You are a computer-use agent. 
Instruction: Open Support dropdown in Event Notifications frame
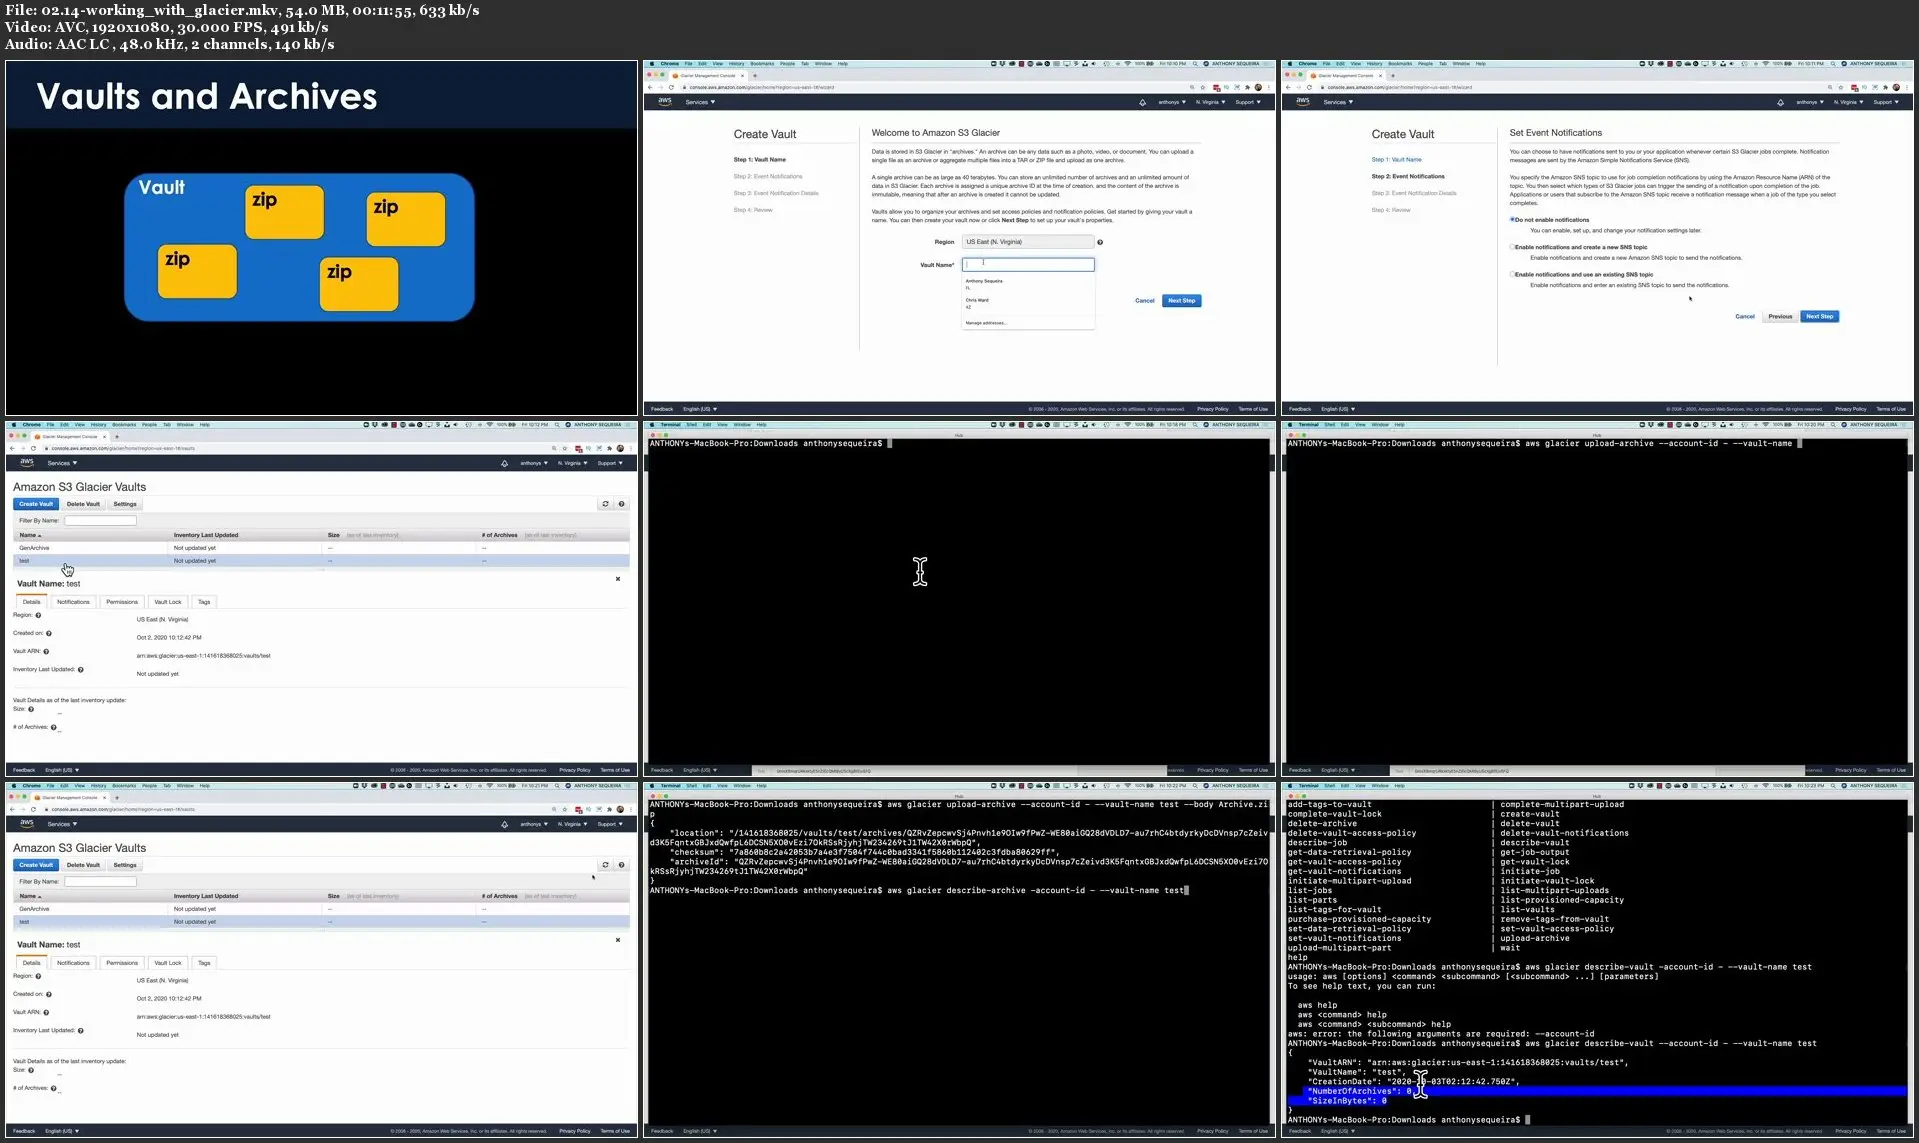1886,102
